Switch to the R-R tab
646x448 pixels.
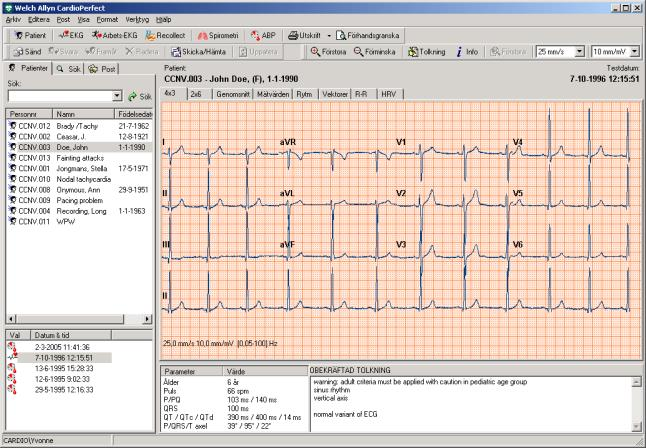pyautogui.click(x=362, y=94)
